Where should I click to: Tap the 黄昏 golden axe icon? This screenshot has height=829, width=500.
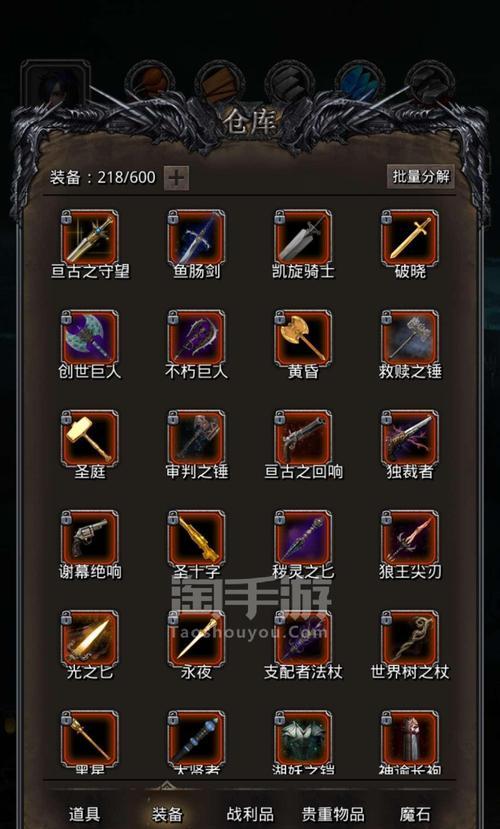click(x=303, y=337)
